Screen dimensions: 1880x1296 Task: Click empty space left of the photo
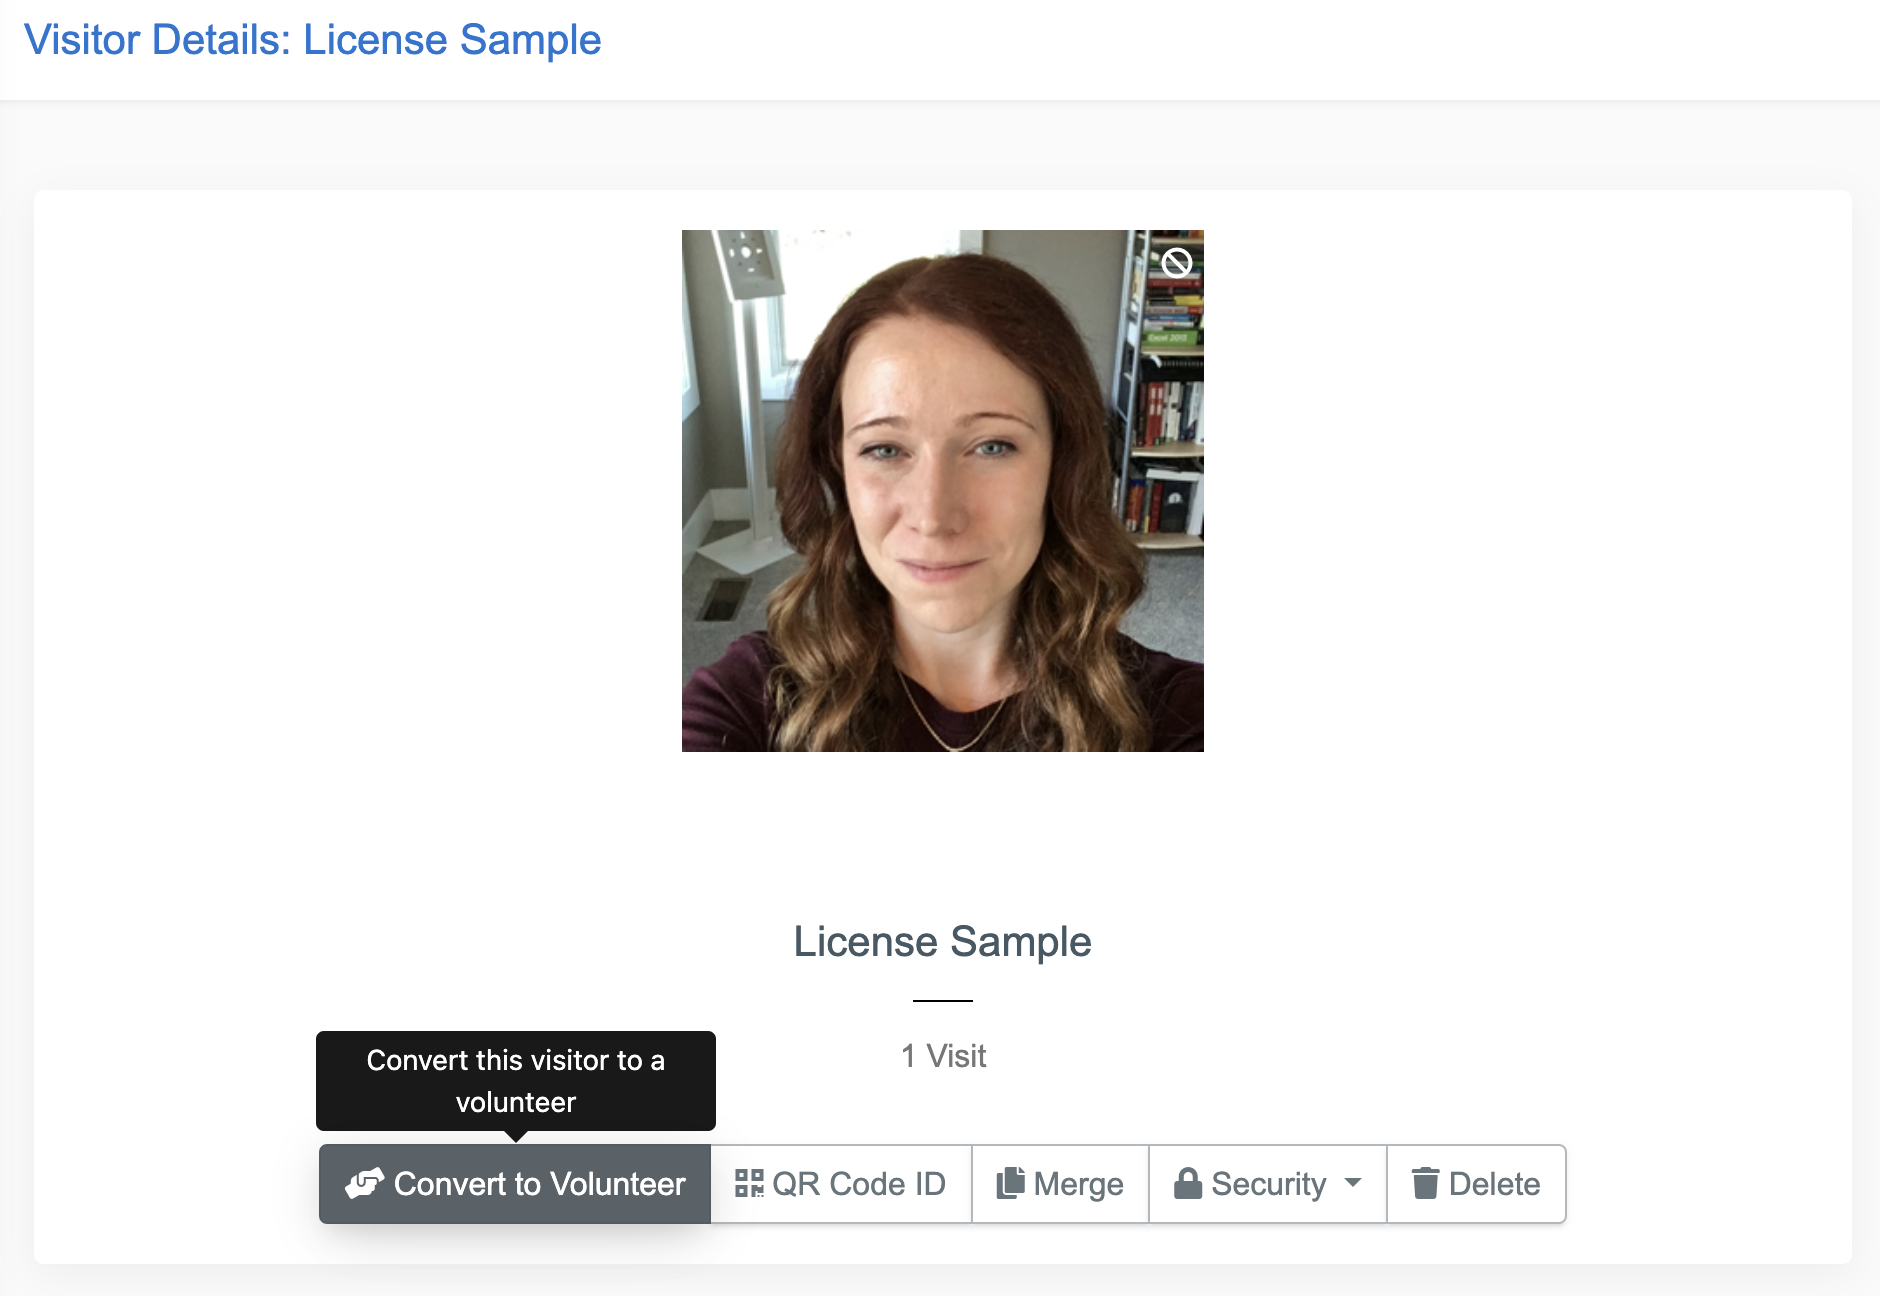coord(358,490)
